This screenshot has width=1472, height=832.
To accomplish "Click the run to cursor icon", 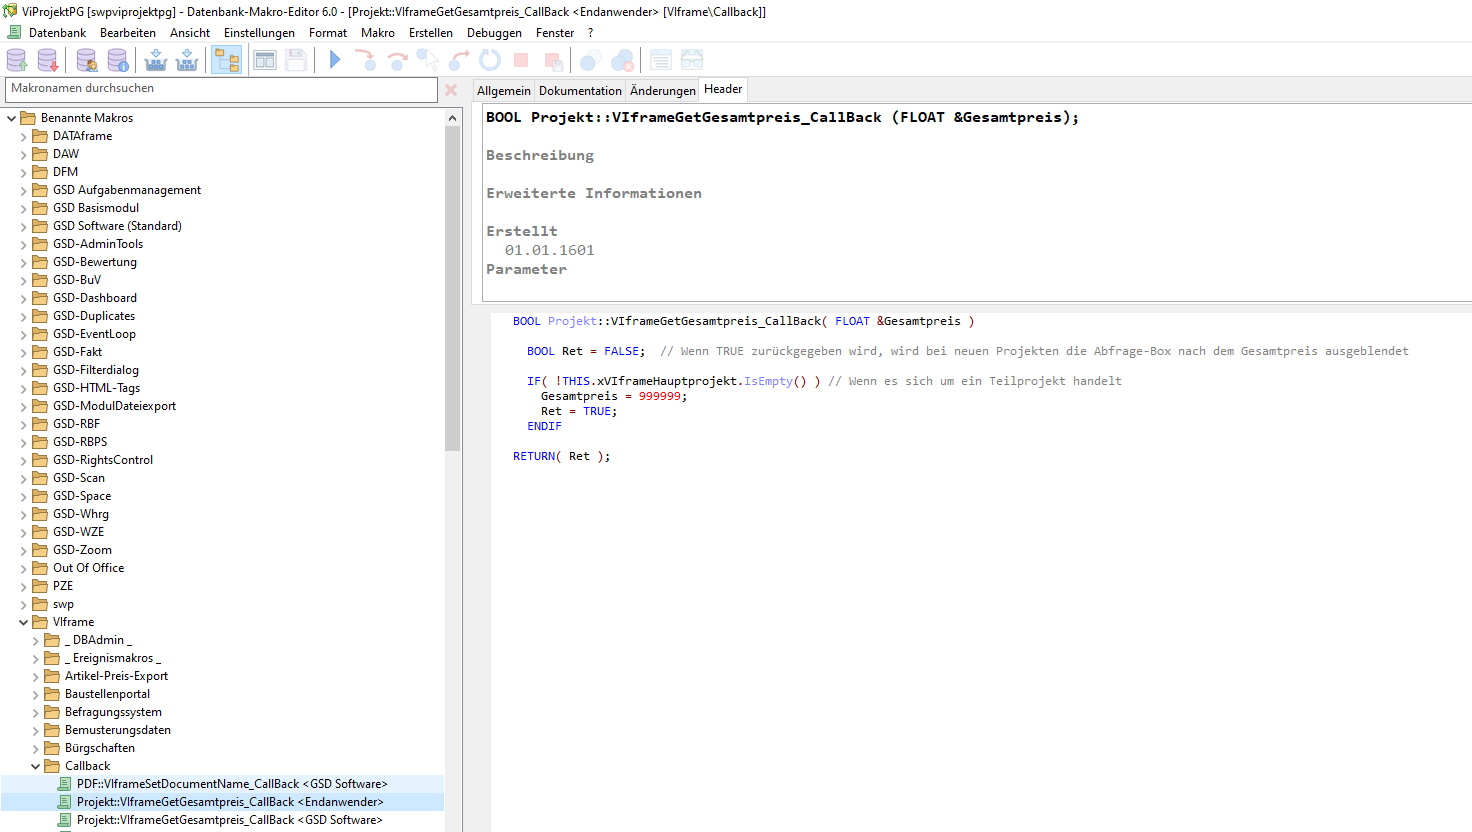I will point(428,60).
